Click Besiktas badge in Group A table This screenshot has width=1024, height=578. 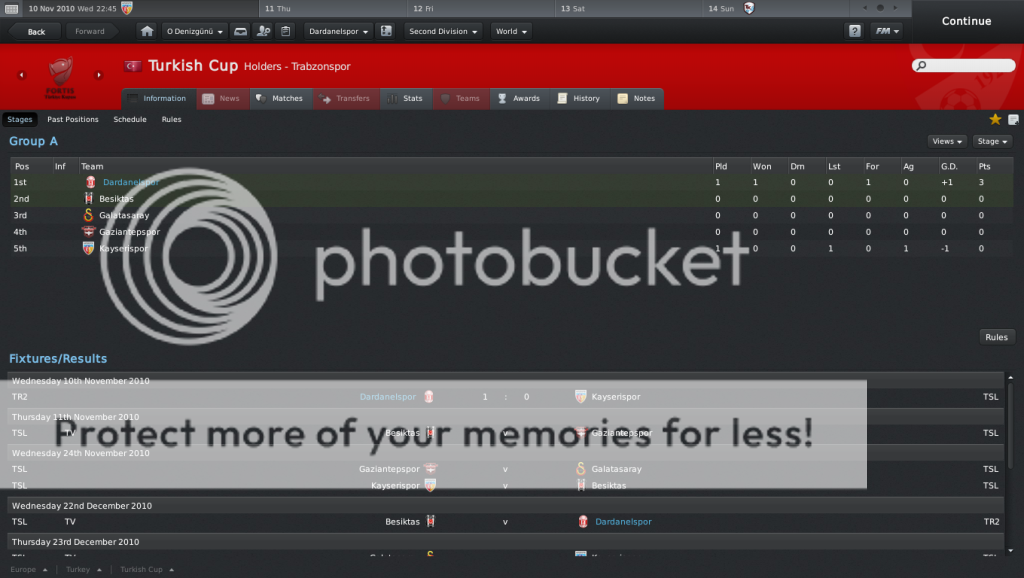(88, 199)
